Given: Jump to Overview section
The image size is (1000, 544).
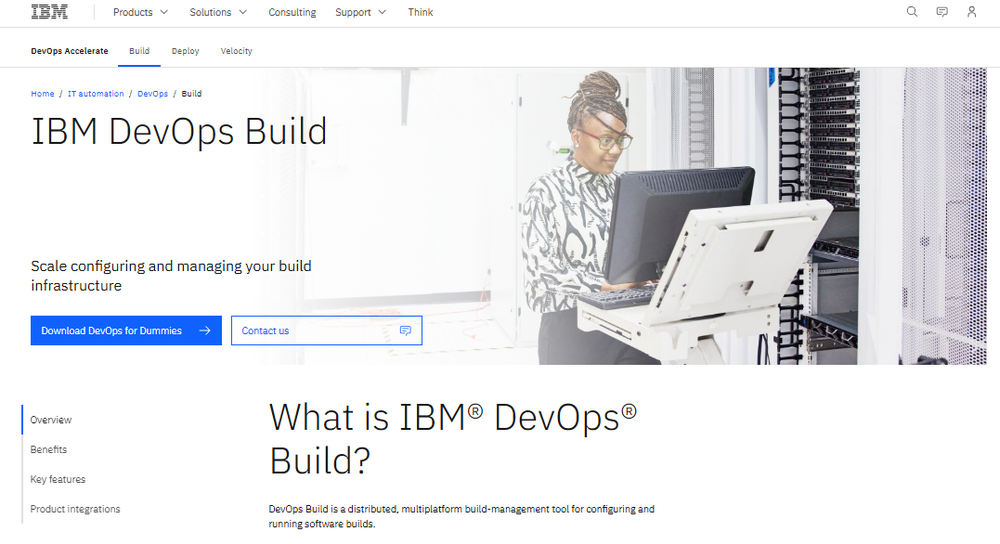Looking at the screenshot, I should coord(51,420).
